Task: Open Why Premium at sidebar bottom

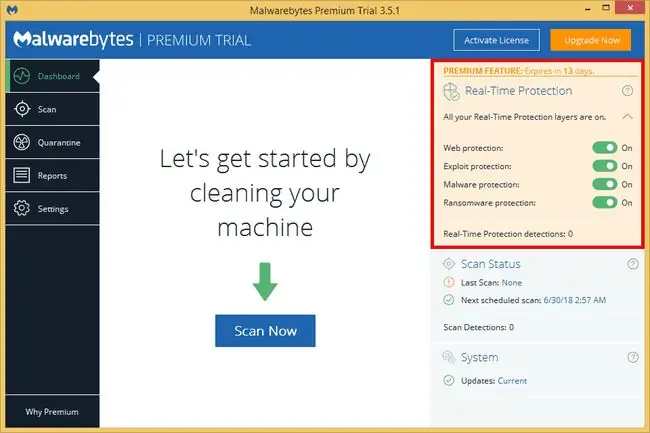Action: tap(52, 411)
